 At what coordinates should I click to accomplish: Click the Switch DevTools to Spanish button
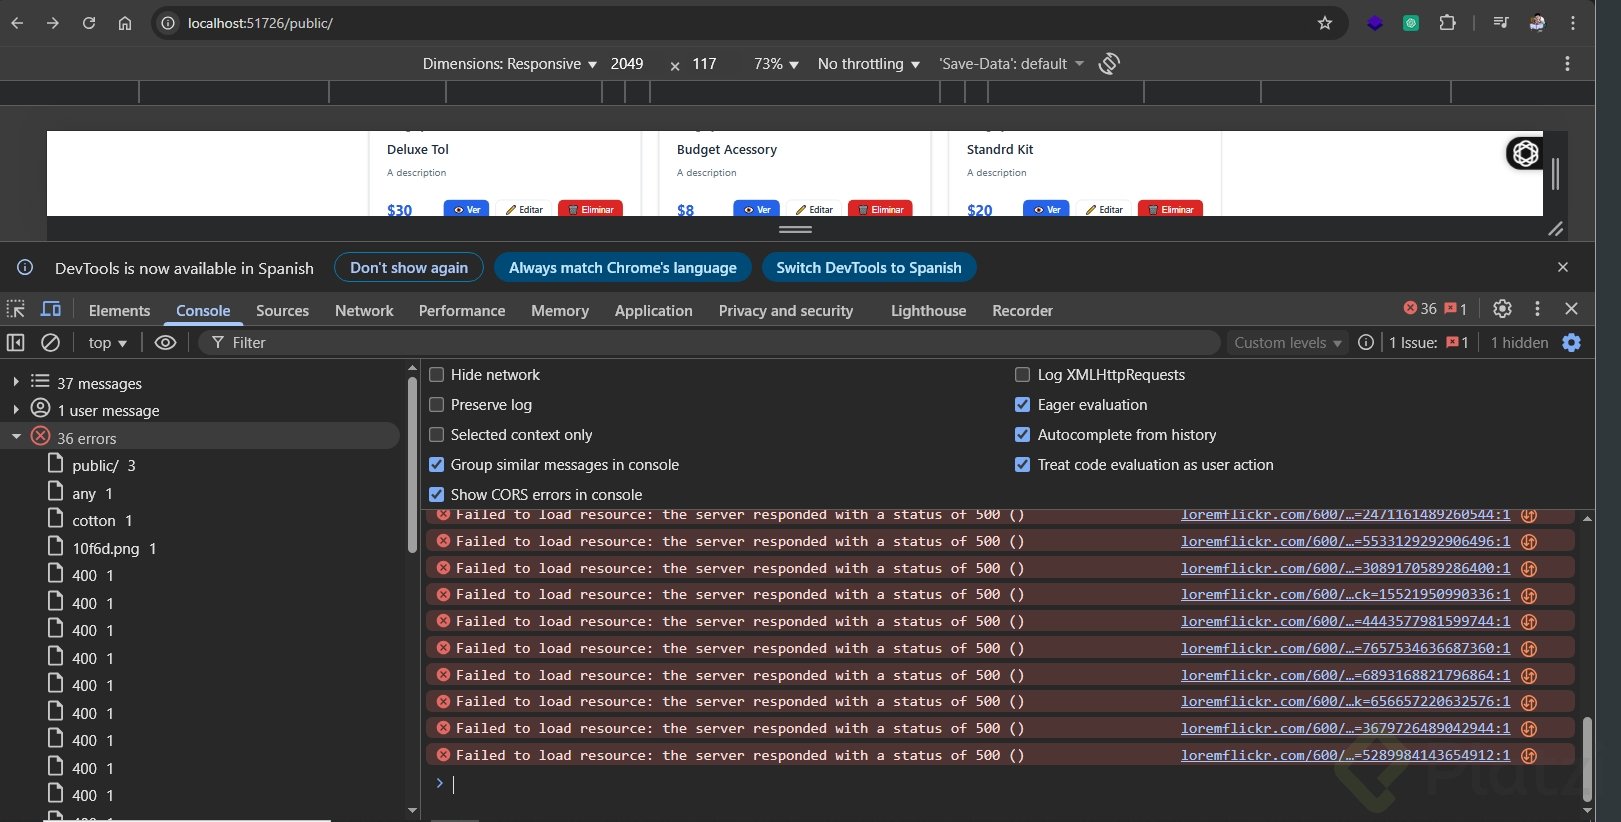coord(868,268)
